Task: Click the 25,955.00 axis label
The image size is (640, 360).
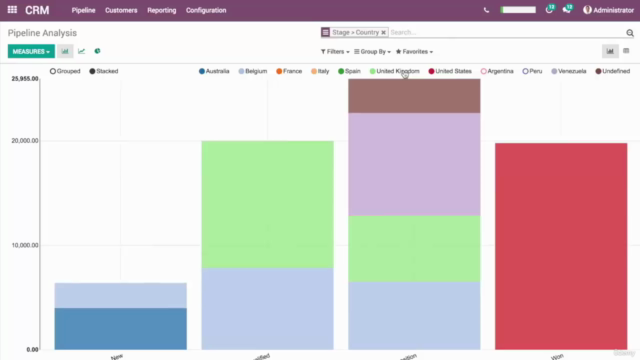Action: (25, 78)
